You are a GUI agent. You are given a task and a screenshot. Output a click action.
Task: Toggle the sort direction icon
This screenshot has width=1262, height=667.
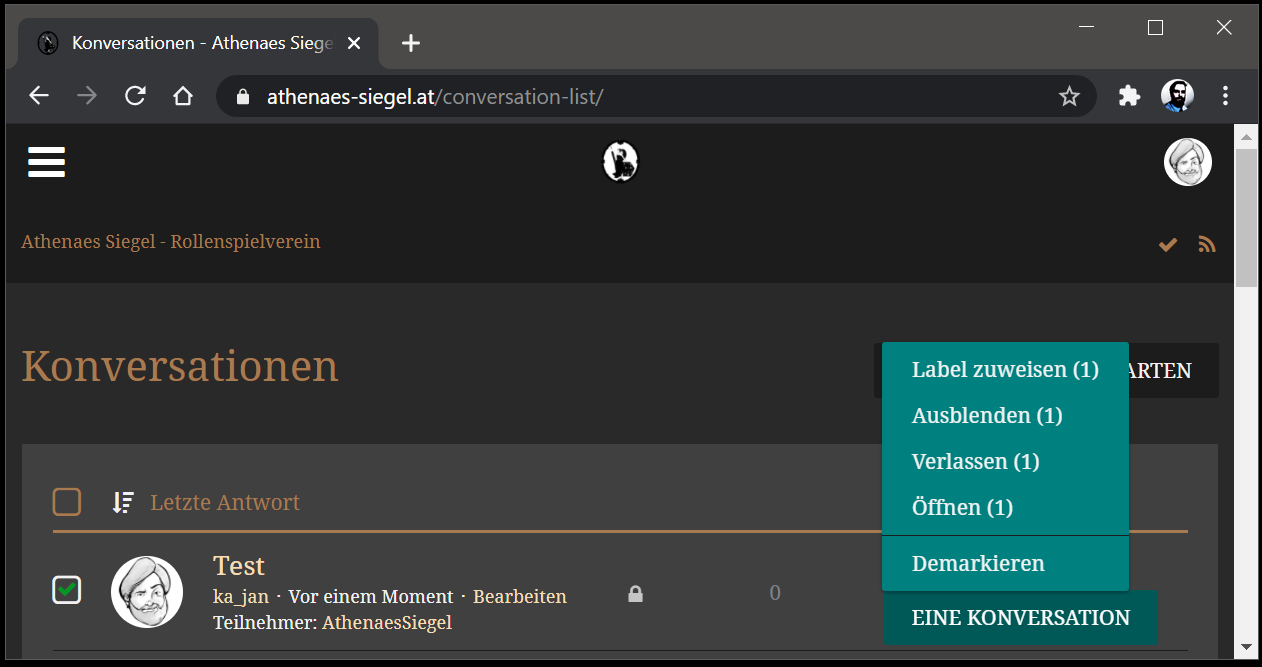(x=122, y=502)
